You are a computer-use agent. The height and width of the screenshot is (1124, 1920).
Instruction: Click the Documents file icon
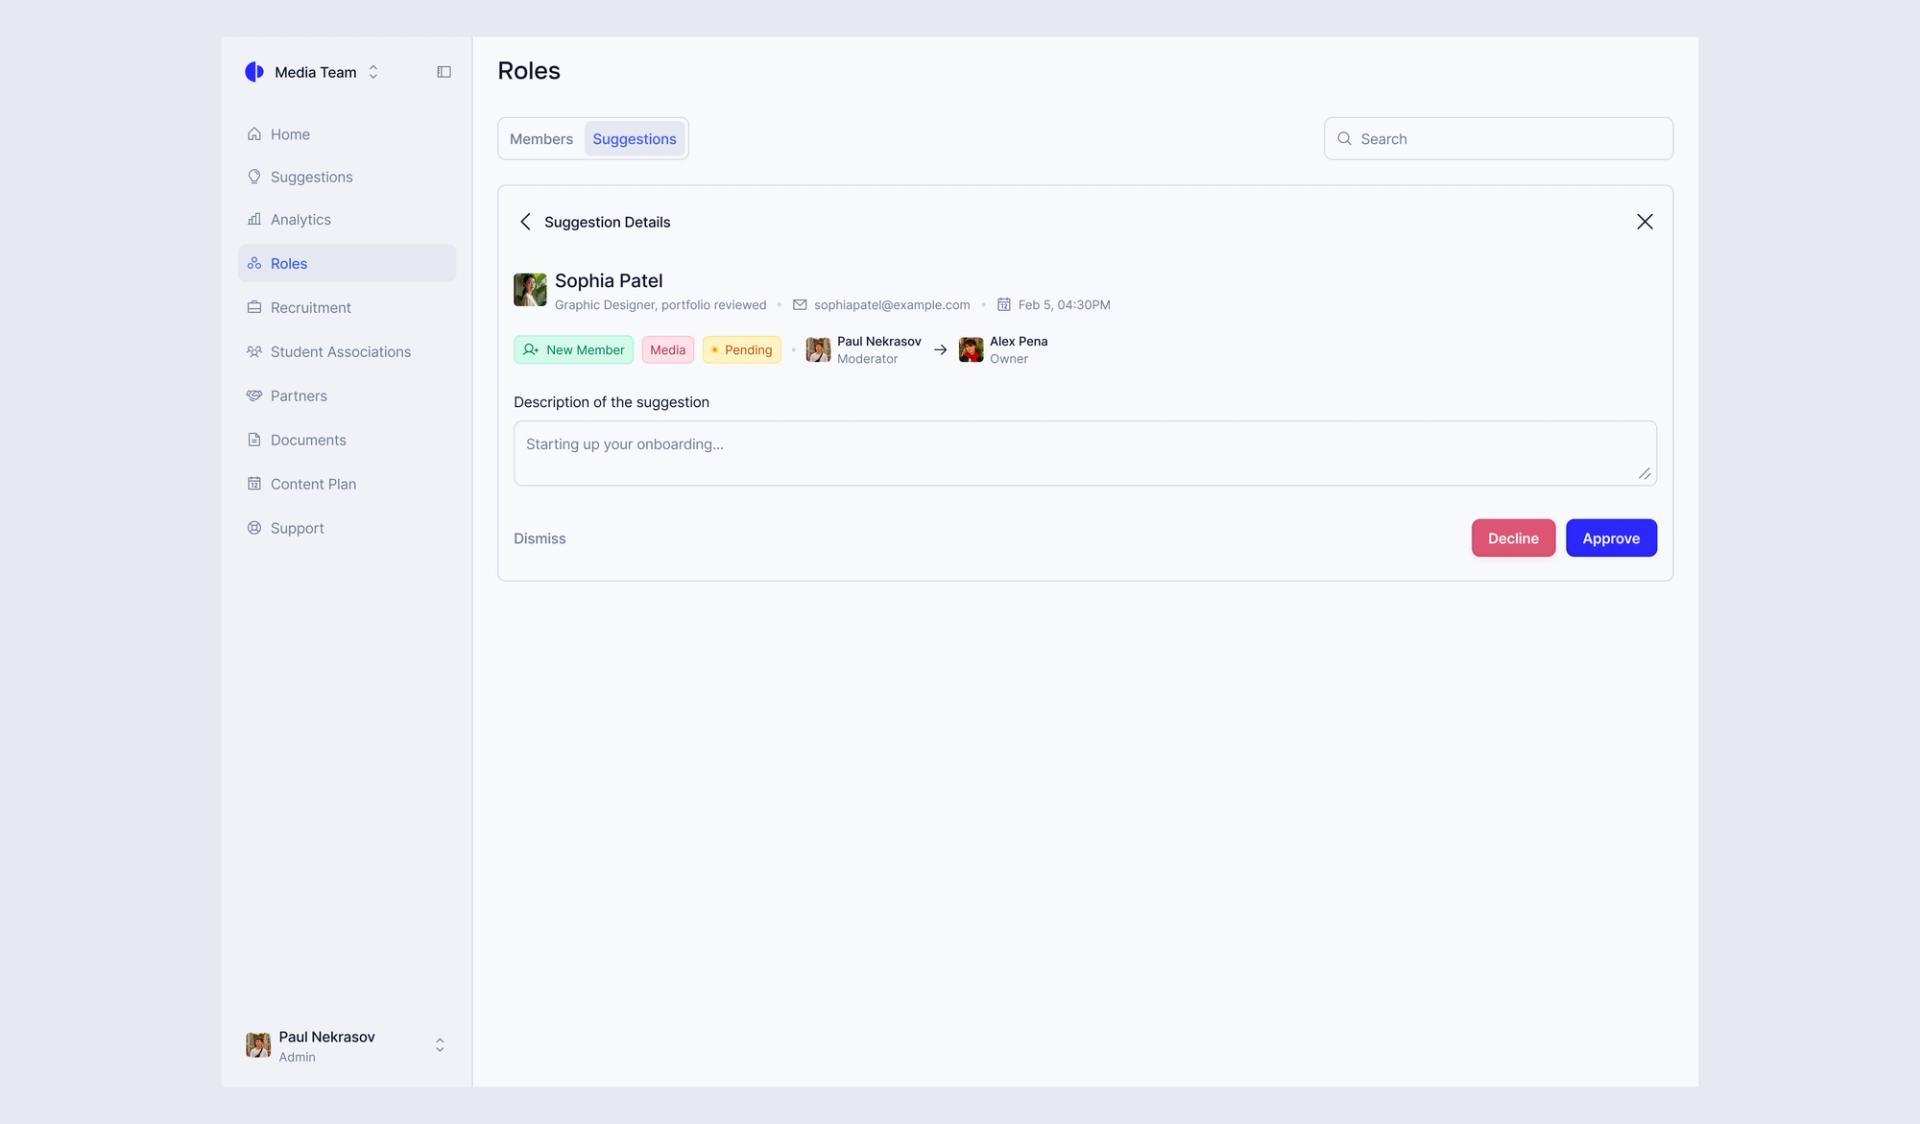tap(254, 439)
